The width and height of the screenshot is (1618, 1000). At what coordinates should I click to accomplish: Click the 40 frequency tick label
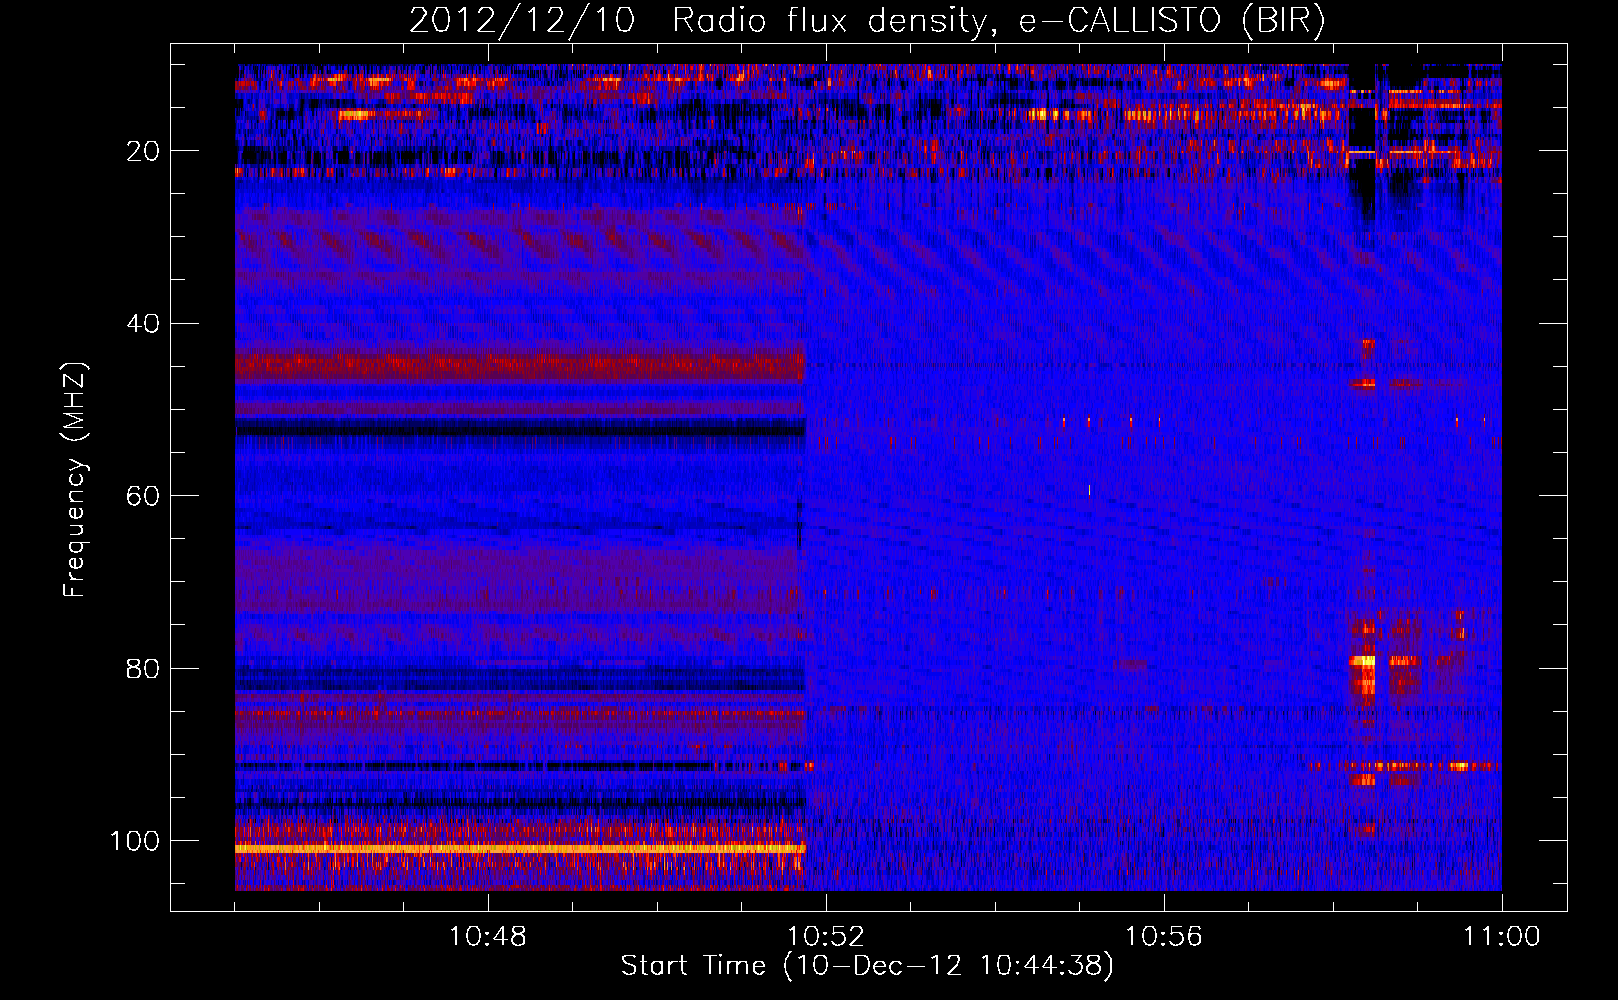click(143, 323)
